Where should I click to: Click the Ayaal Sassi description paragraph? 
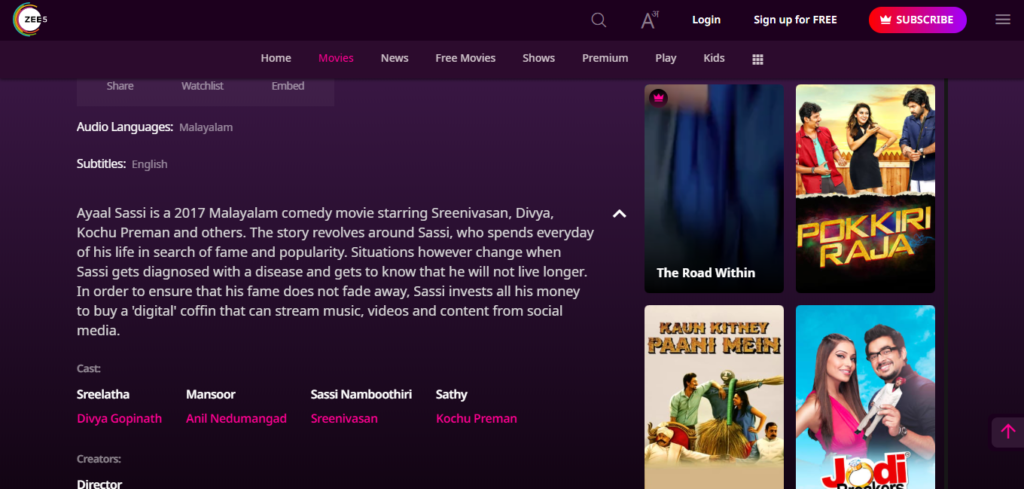click(335, 272)
